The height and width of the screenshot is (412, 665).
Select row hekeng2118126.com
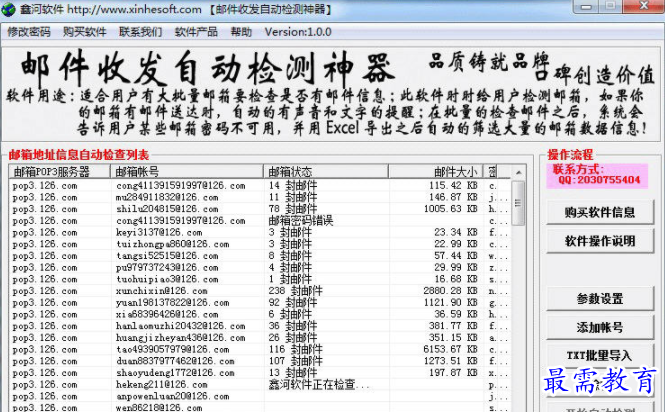tap(260, 385)
